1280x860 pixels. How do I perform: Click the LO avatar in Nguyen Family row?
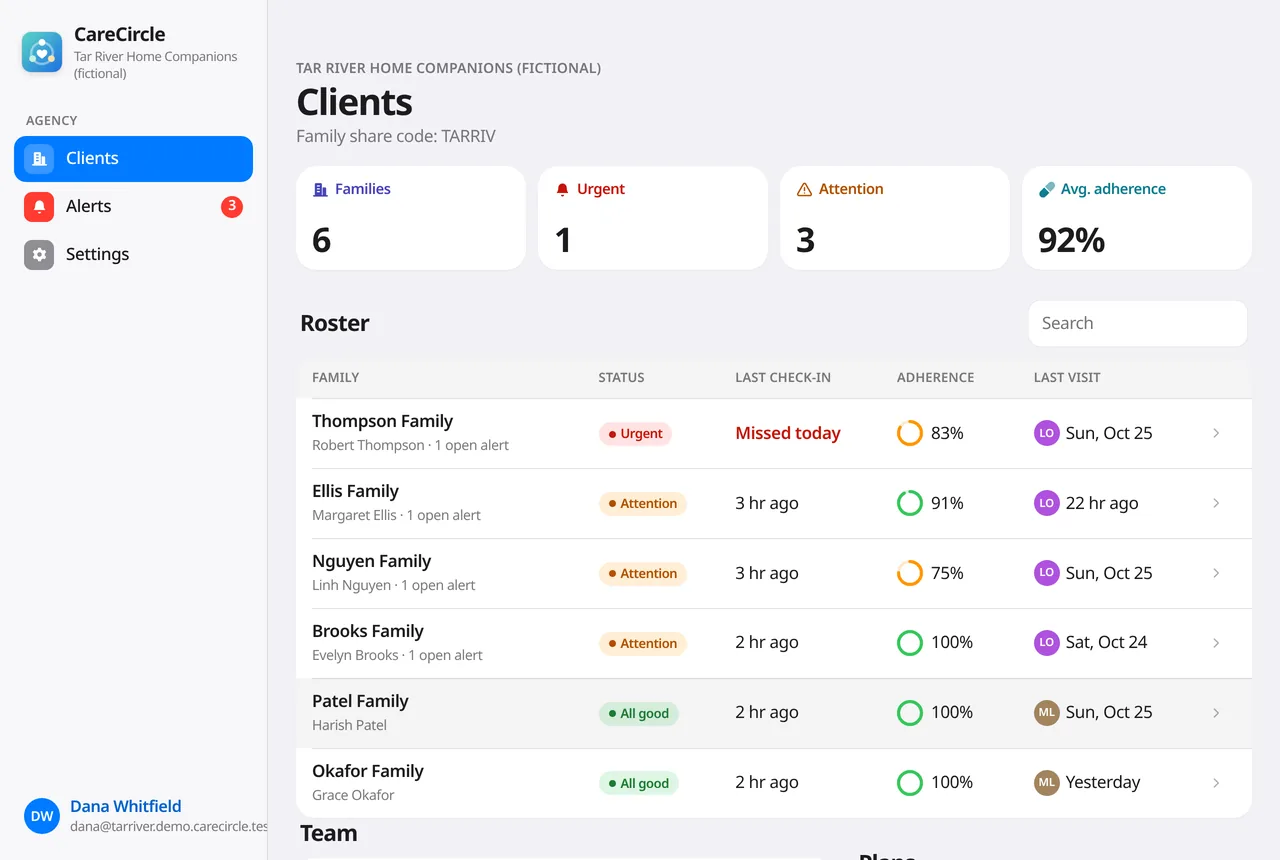1047,573
